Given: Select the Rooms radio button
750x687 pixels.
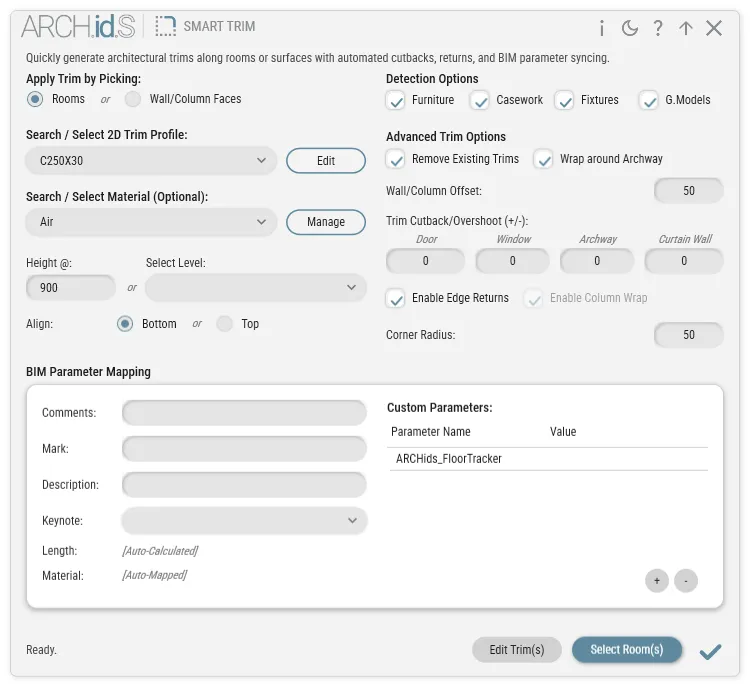Looking at the screenshot, I should click(x=35, y=99).
